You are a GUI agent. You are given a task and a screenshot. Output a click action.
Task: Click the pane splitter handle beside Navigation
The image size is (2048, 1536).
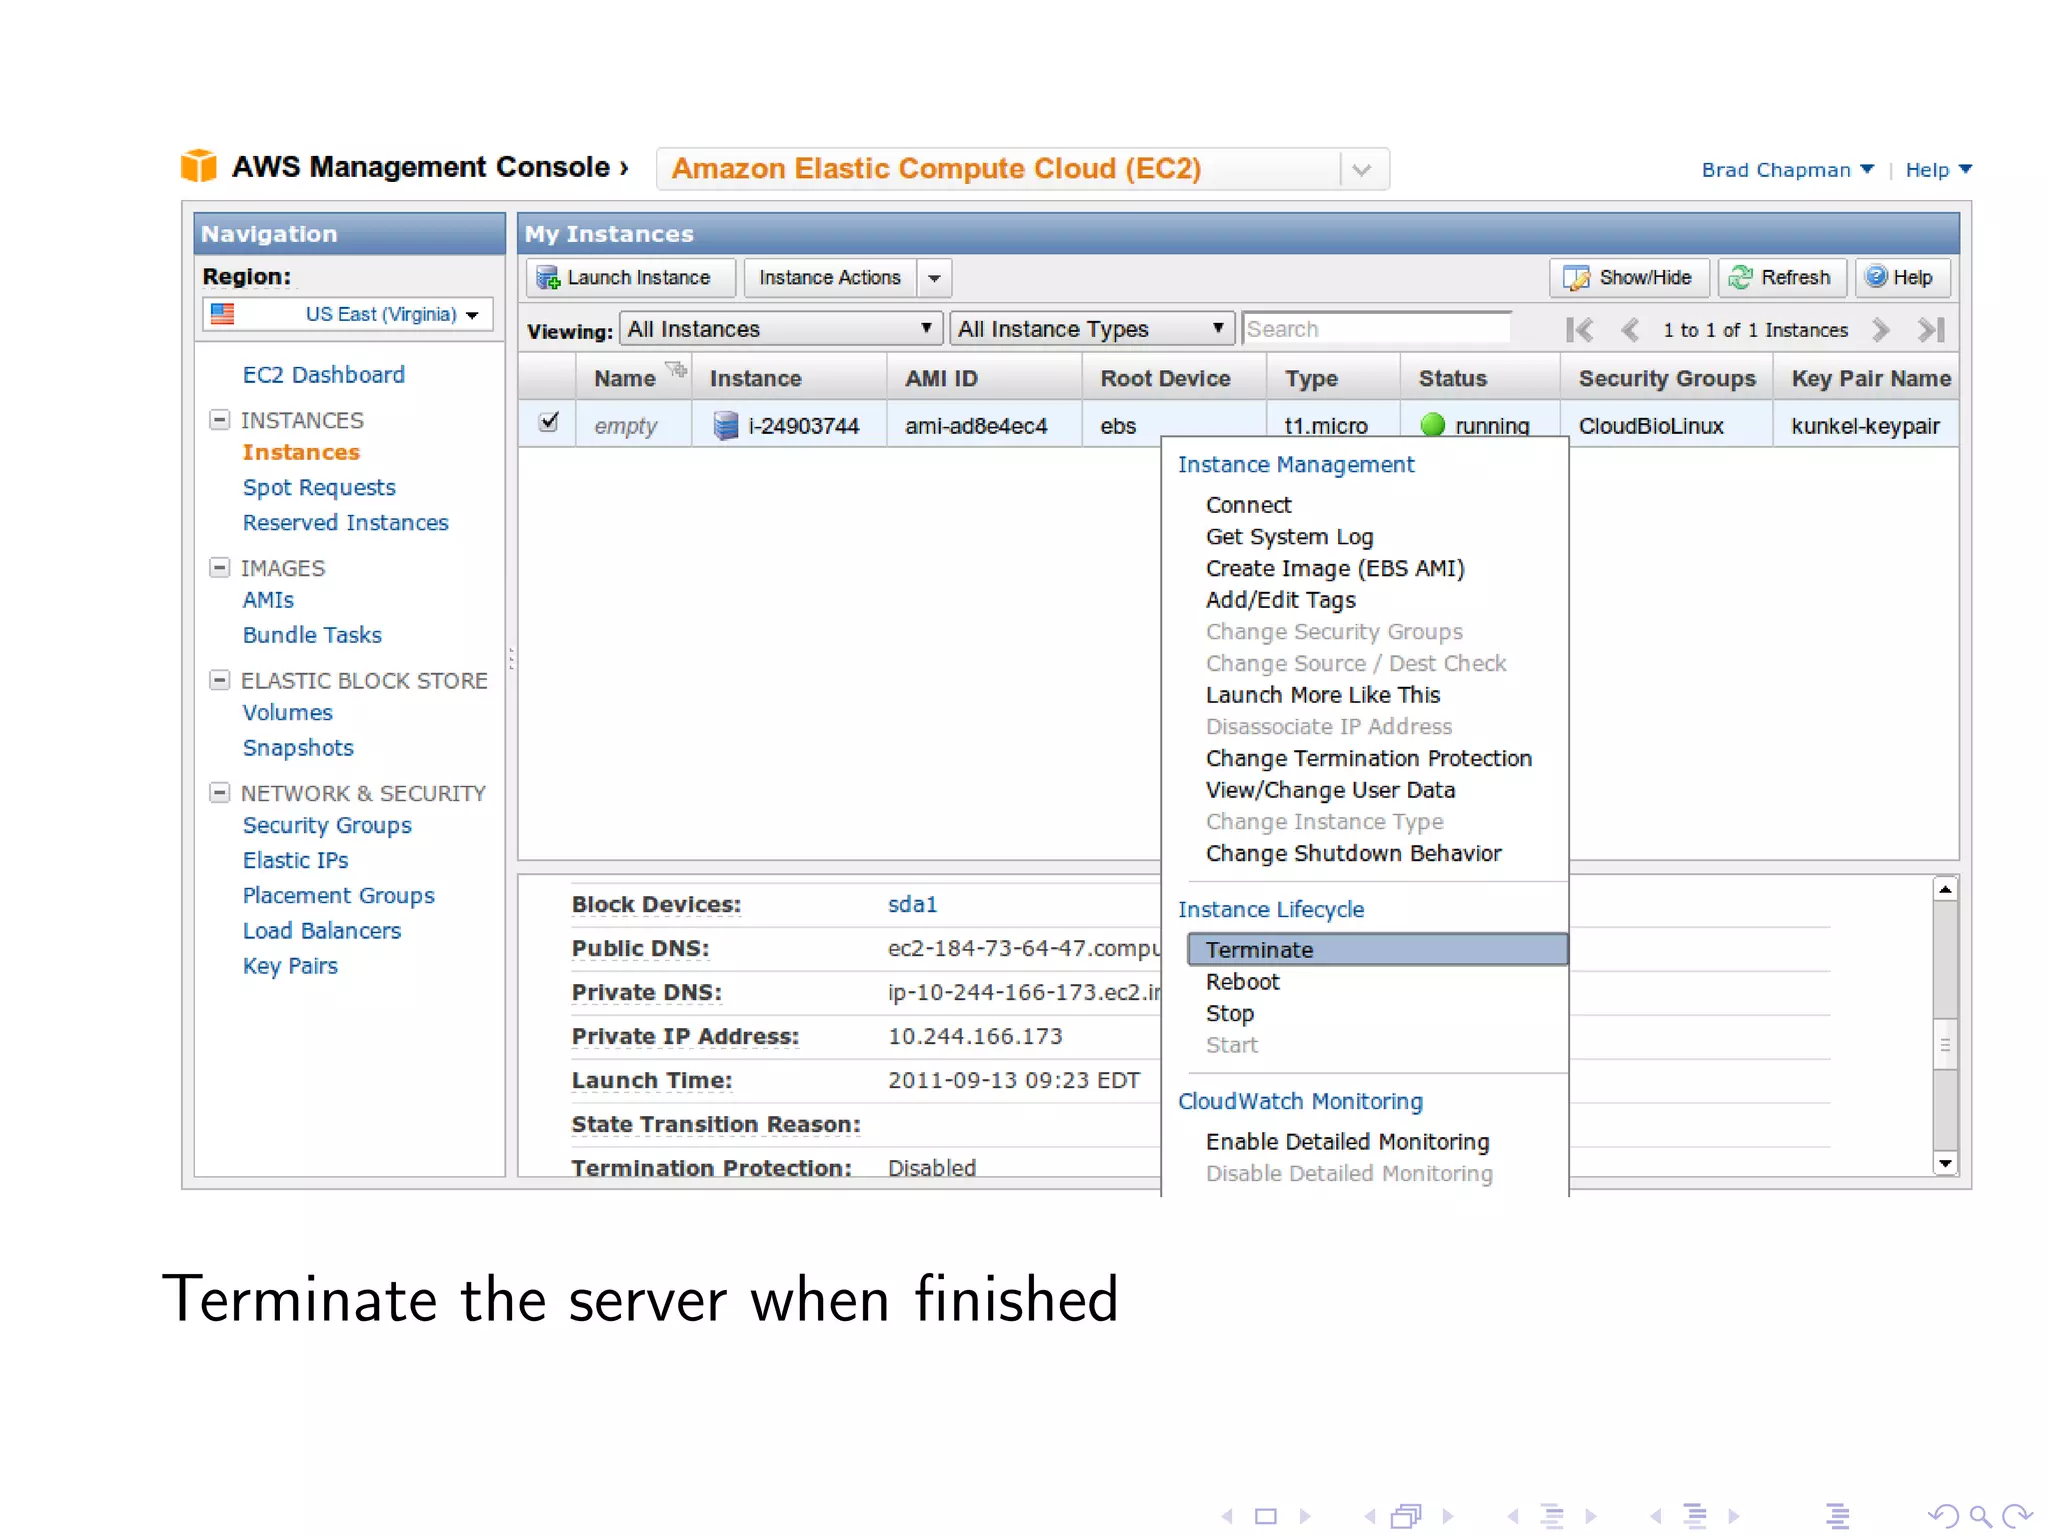pyautogui.click(x=511, y=658)
